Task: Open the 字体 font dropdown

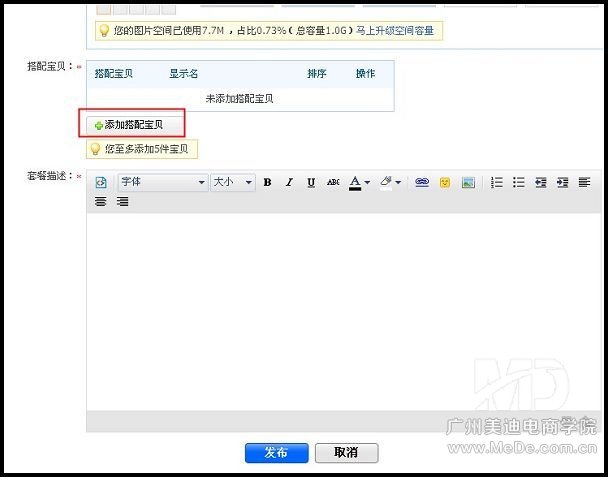Action: 163,182
